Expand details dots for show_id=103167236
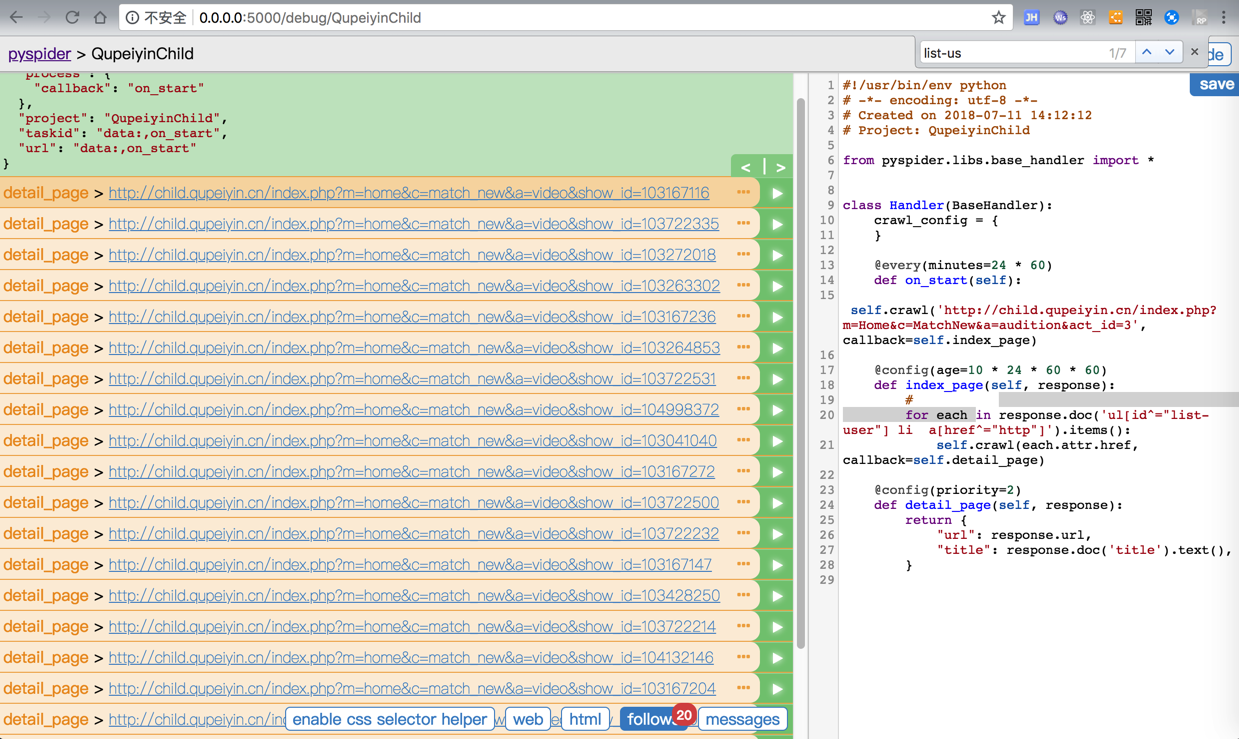The image size is (1239, 739). [743, 316]
